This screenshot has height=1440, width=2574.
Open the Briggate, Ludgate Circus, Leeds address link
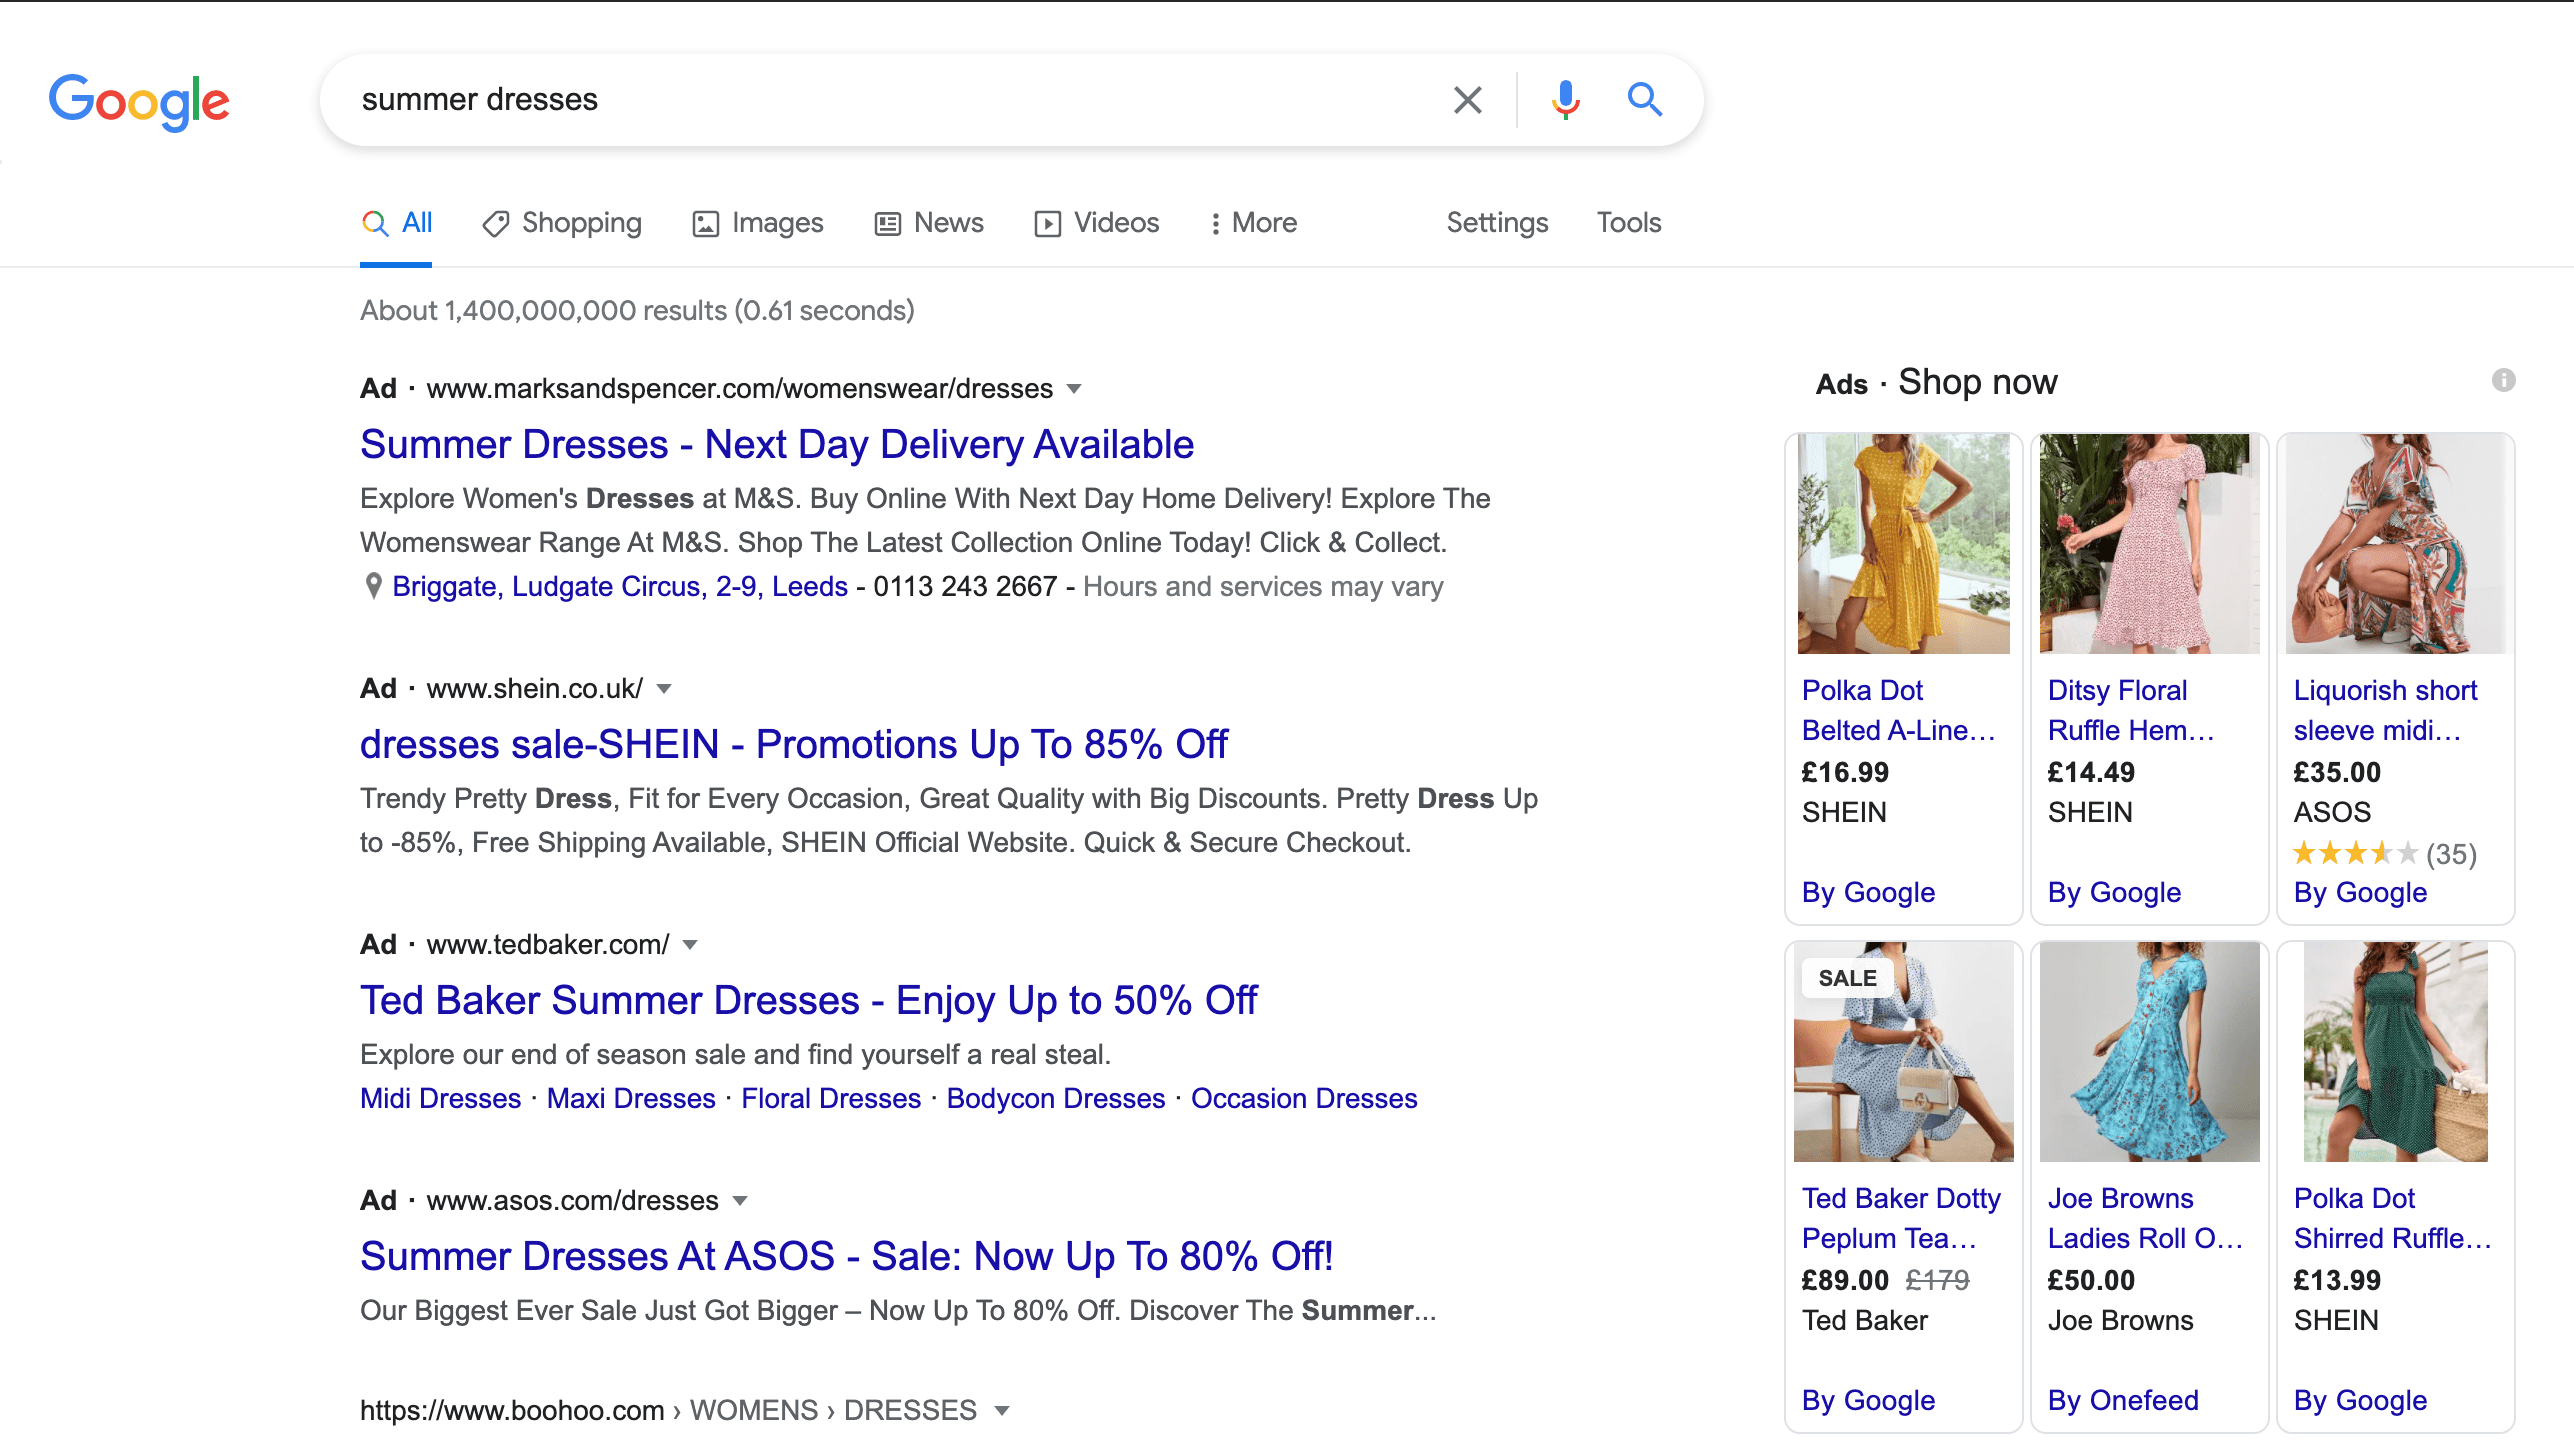620,586
